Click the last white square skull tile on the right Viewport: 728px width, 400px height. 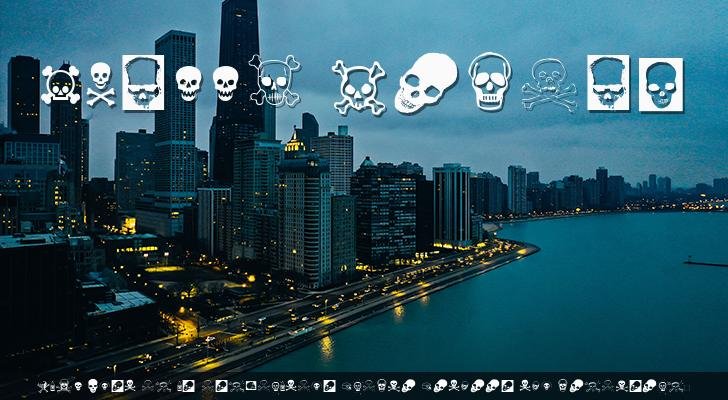click(x=660, y=84)
